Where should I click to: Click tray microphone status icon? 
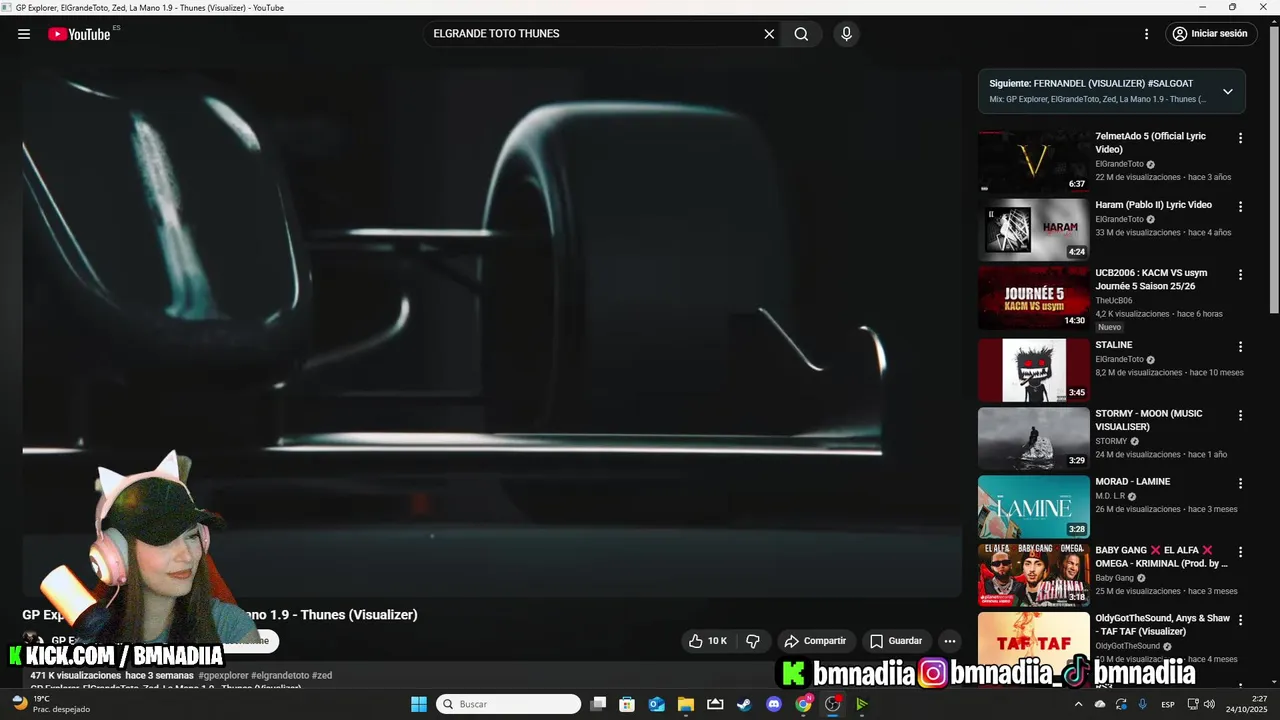click(x=1142, y=704)
